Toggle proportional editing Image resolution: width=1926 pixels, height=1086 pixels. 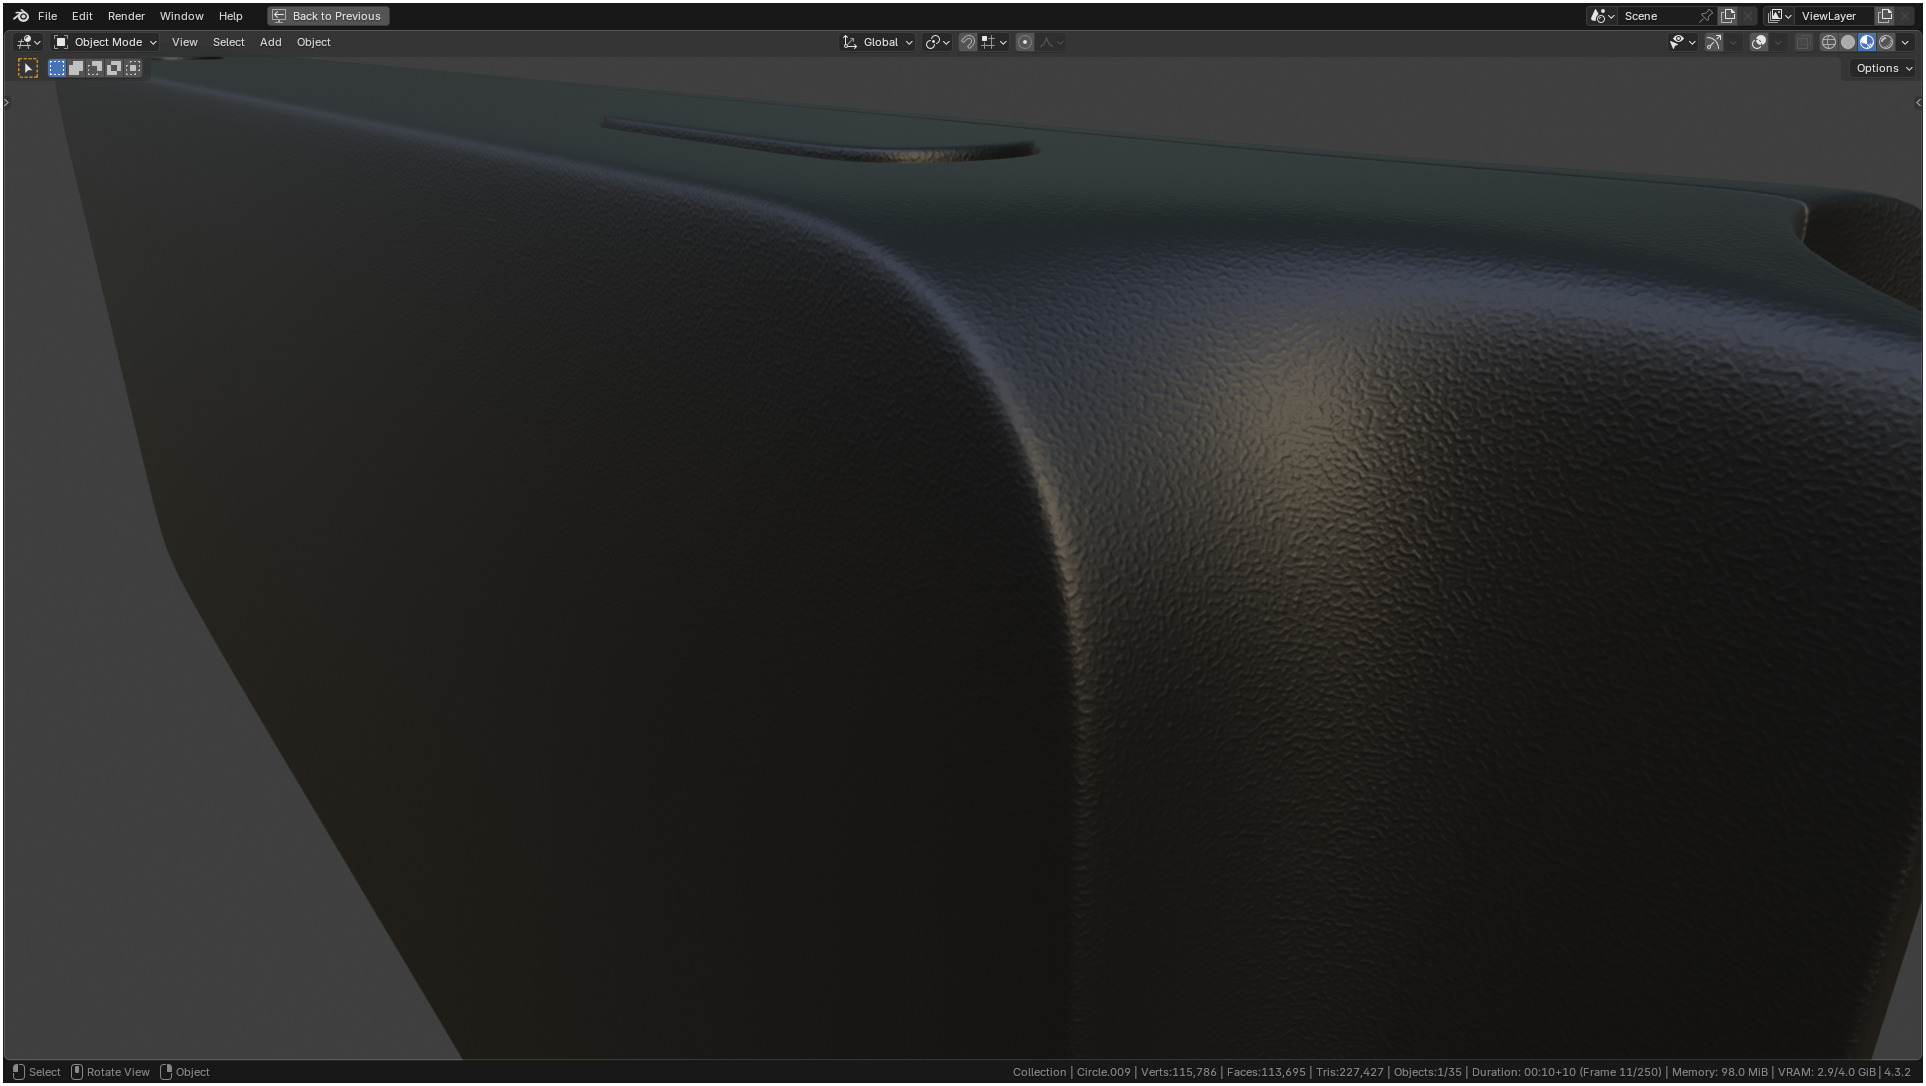pos(1025,42)
